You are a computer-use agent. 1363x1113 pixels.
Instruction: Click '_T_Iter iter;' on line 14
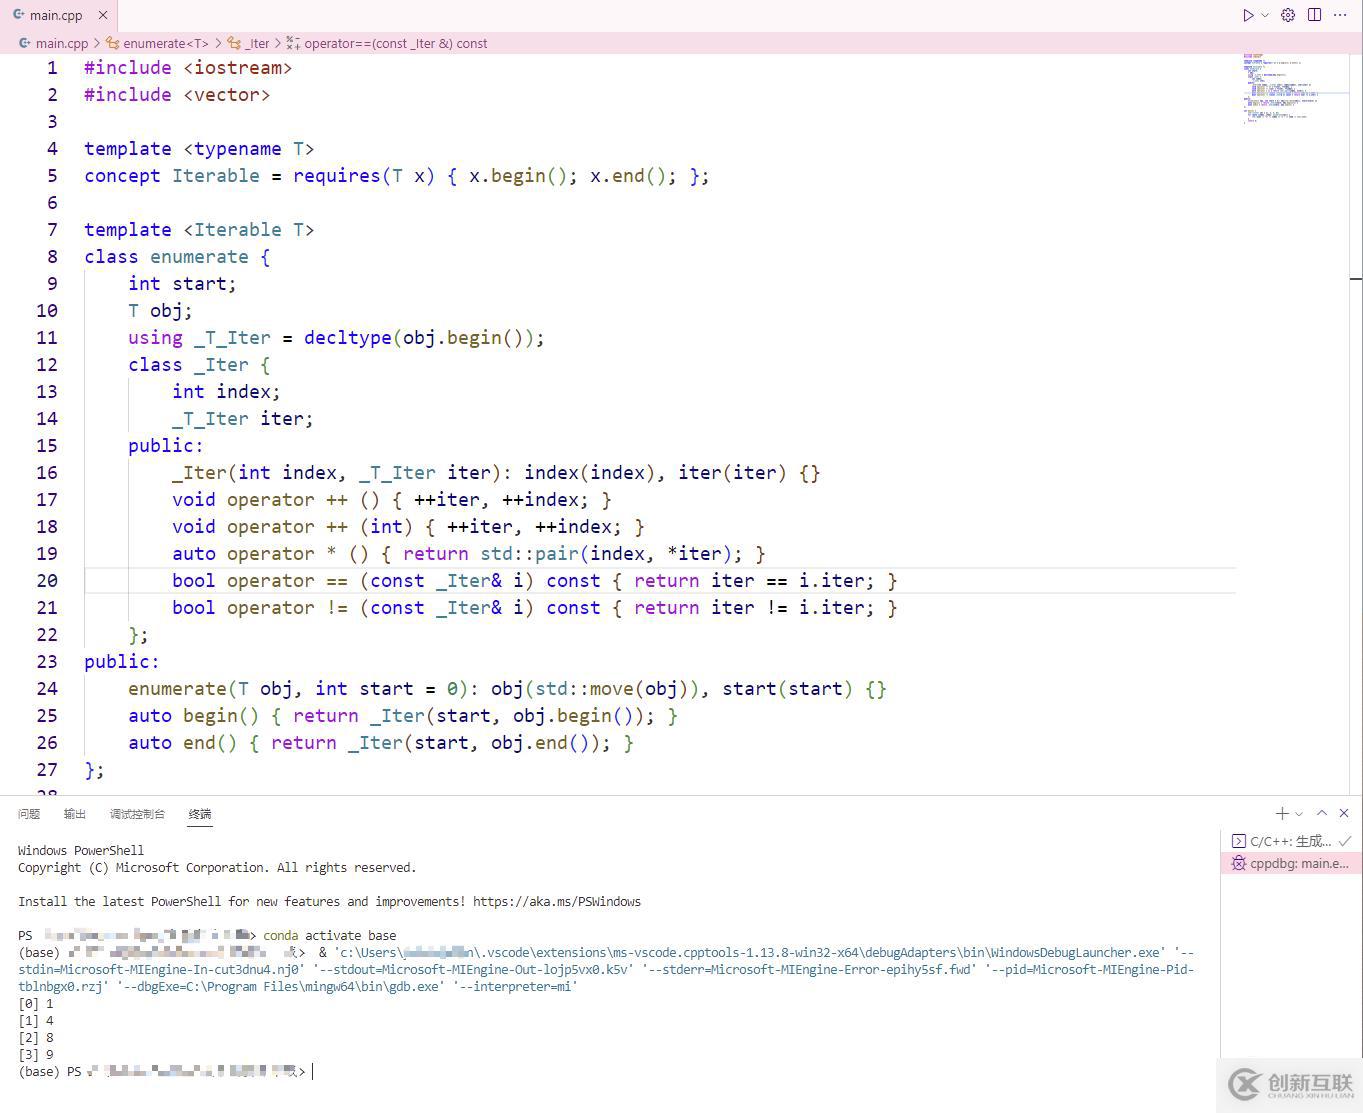243,419
